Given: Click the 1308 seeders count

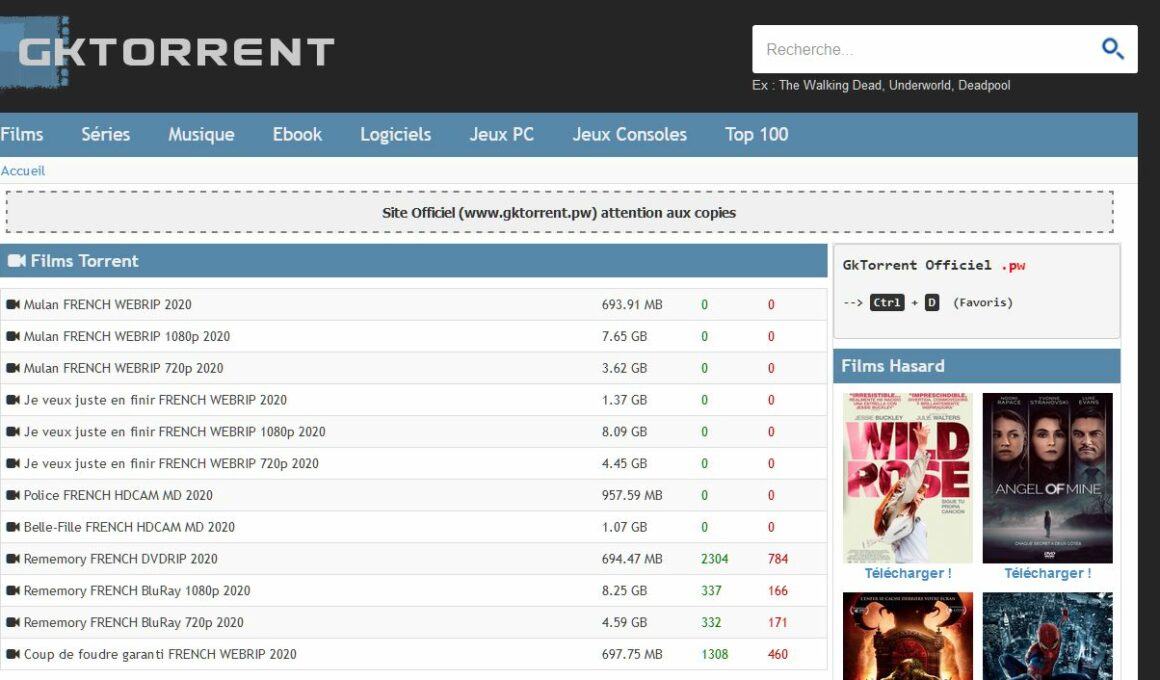Looking at the screenshot, I should click(715, 654).
